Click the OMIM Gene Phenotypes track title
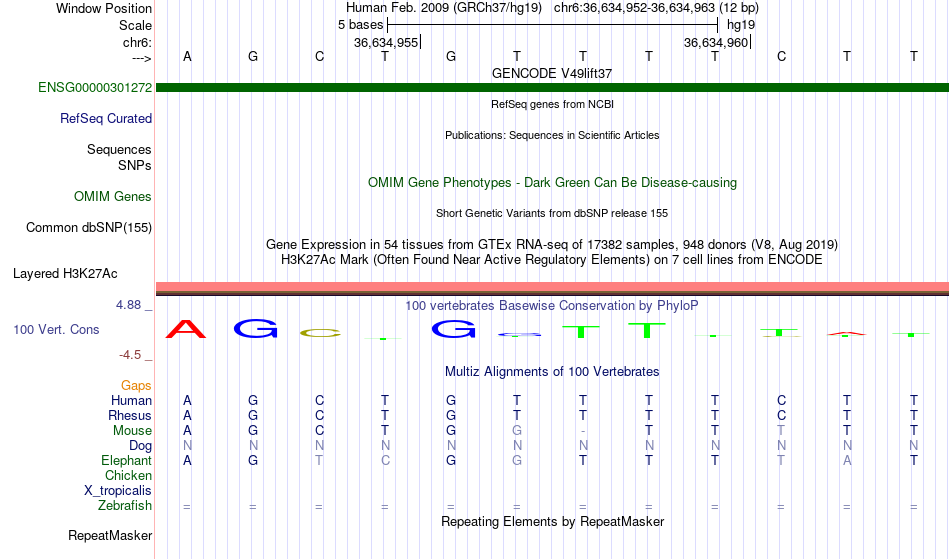The height and width of the screenshot is (559, 950). pyautogui.click(x=553, y=182)
